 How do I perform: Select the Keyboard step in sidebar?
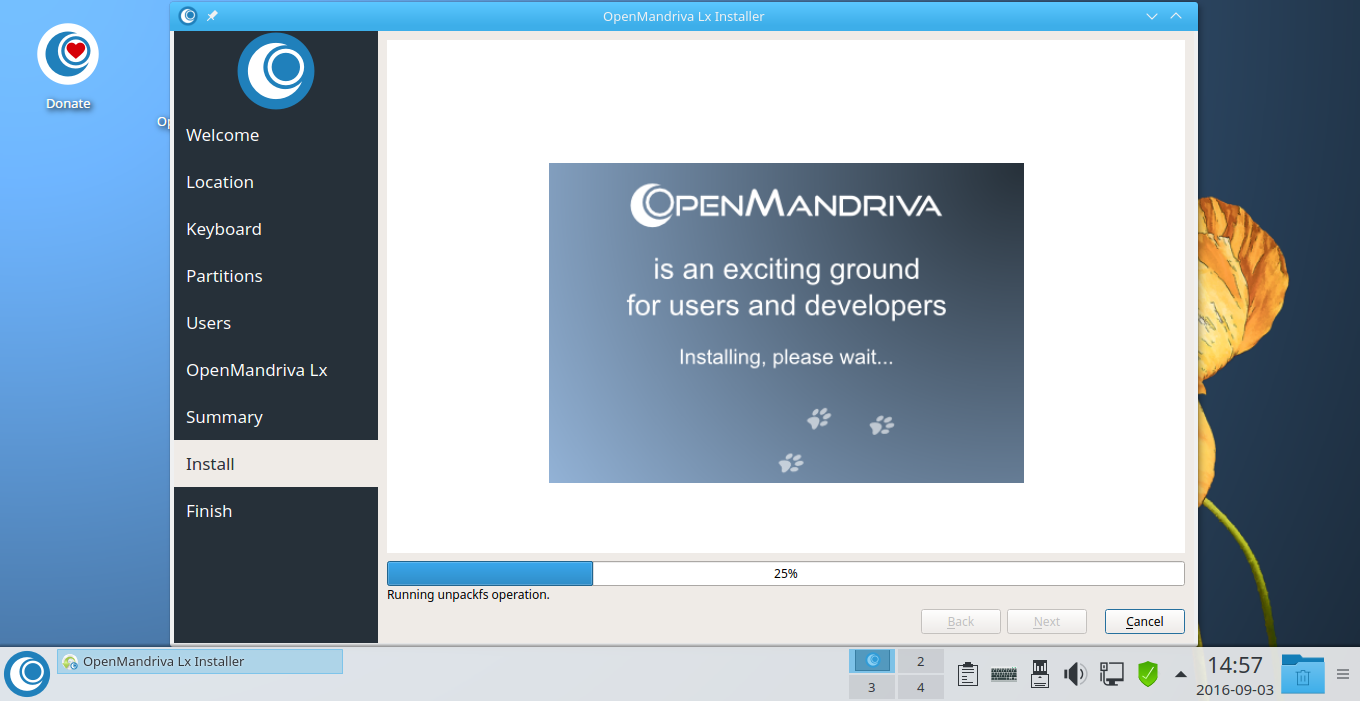pos(276,229)
